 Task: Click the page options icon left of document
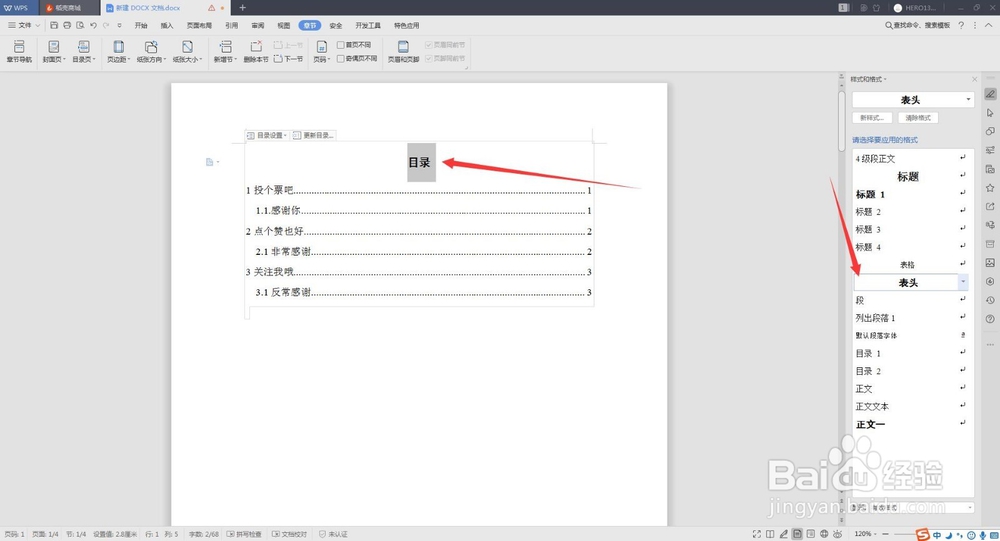click(x=210, y=162)
